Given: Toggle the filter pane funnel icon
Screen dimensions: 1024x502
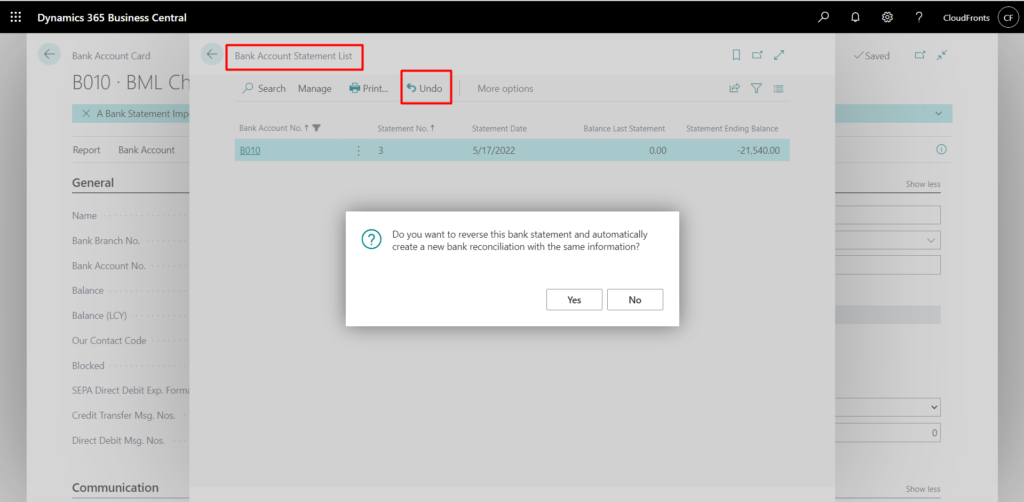Looking at the screenshot, I should 756,88.
